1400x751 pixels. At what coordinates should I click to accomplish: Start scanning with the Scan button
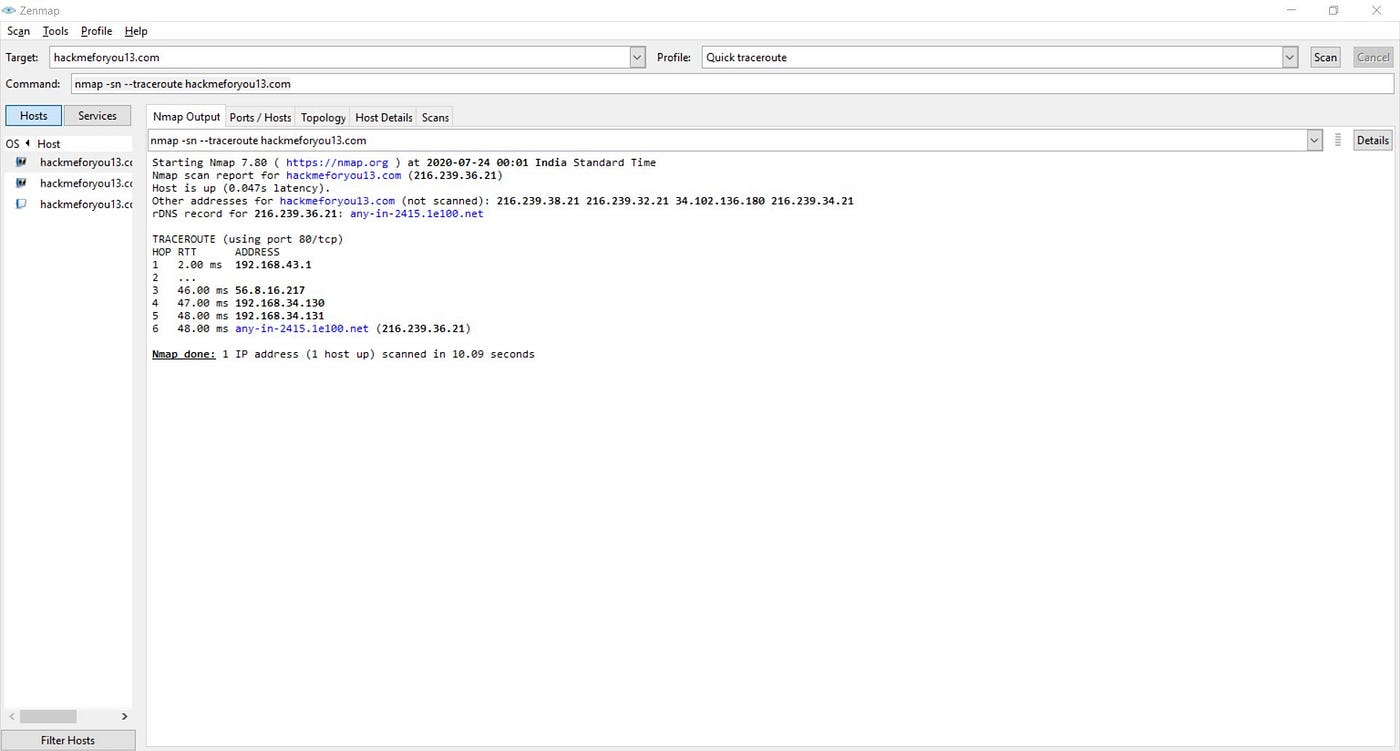pyautogui.click(x=1325, y=57)
